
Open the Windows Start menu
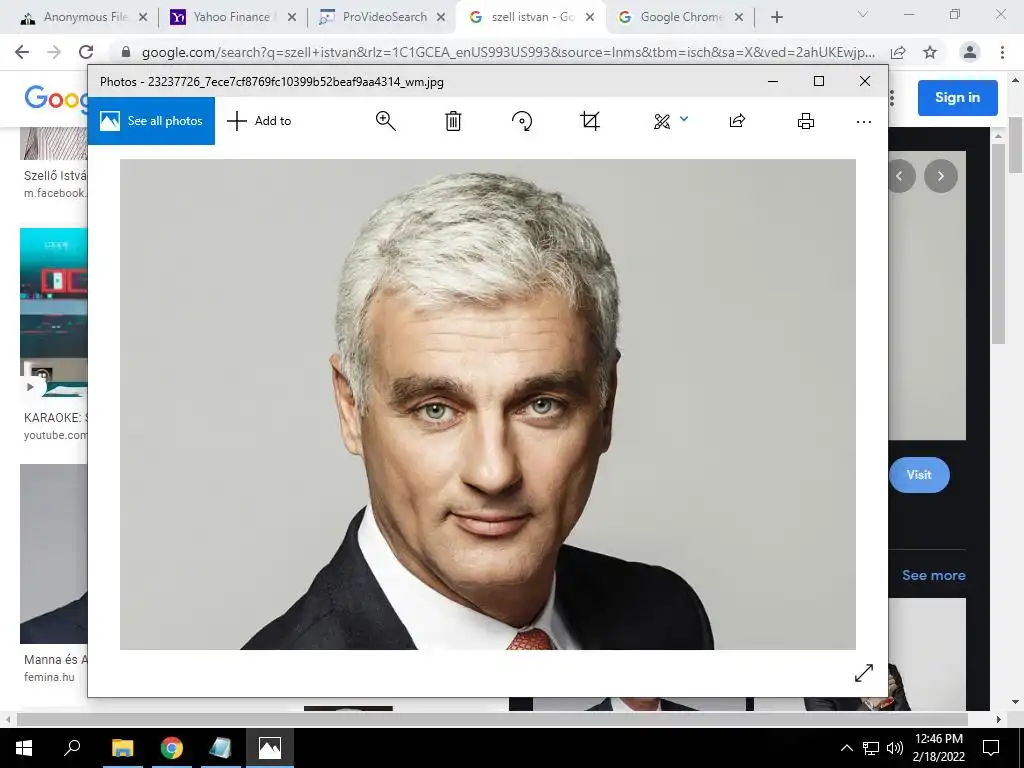click(24, 748)
